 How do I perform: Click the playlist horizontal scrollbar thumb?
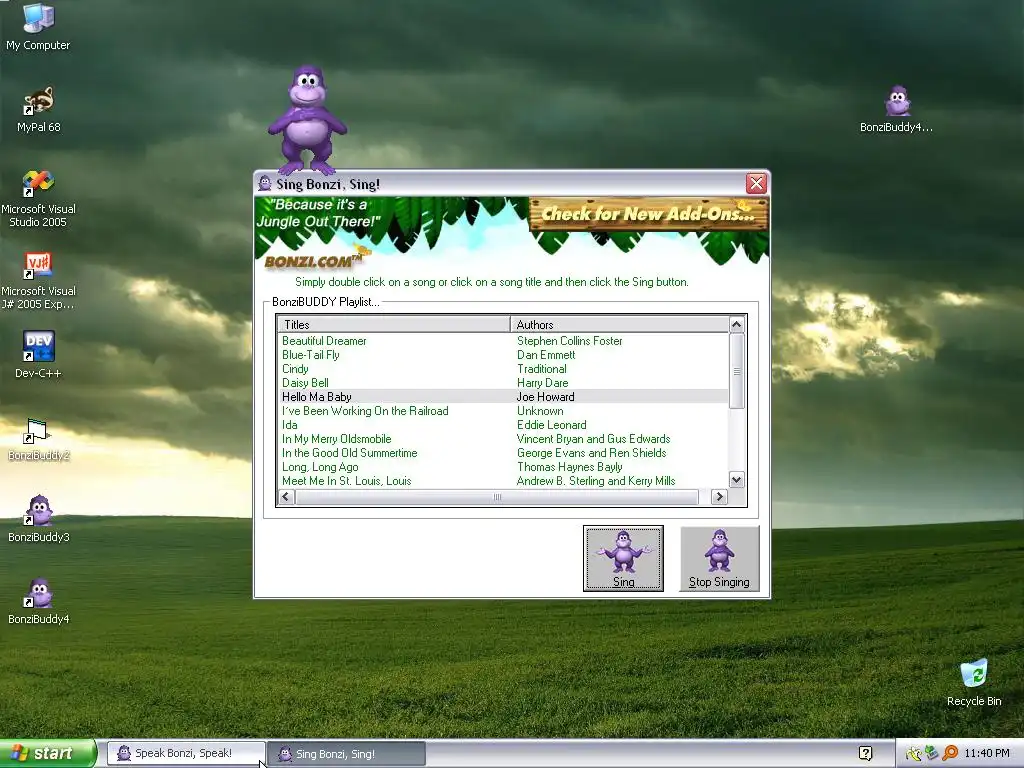pos(497,497)
